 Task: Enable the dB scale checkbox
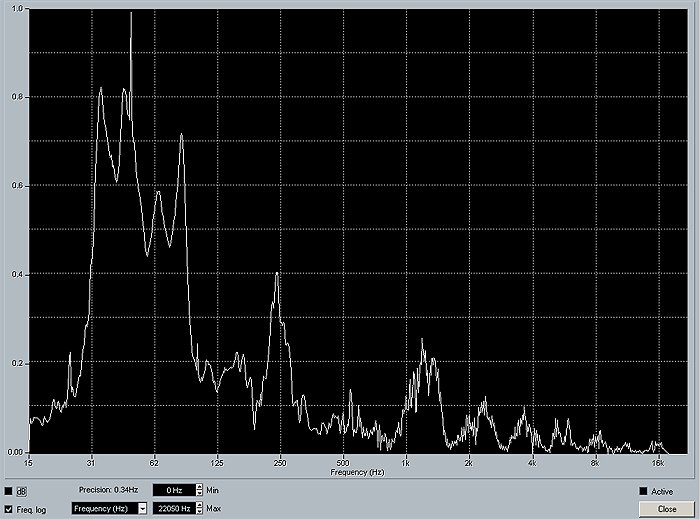point(9,491)
